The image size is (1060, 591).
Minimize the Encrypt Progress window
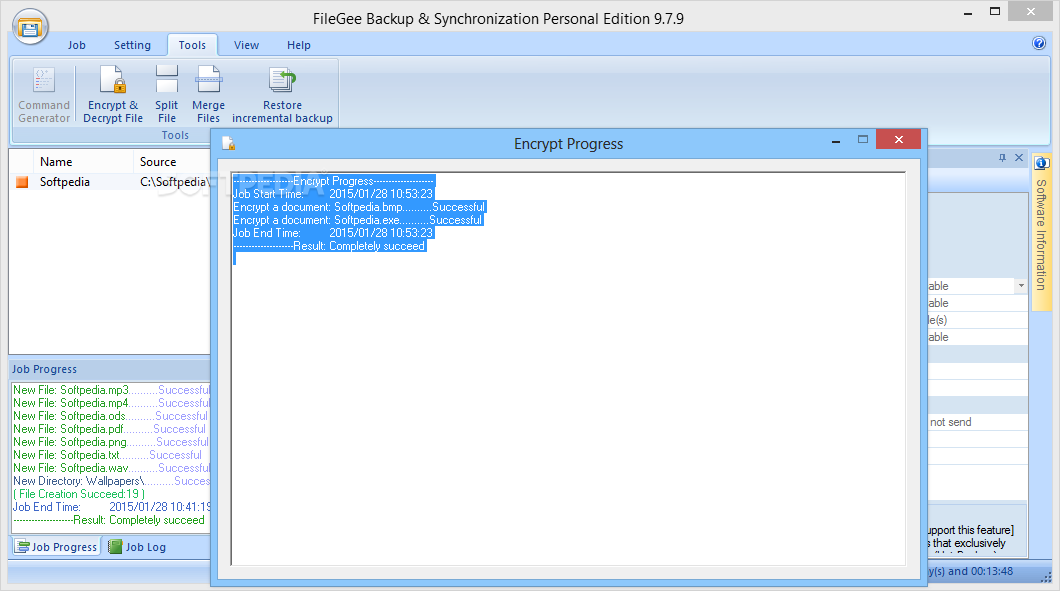pos(836,141)
